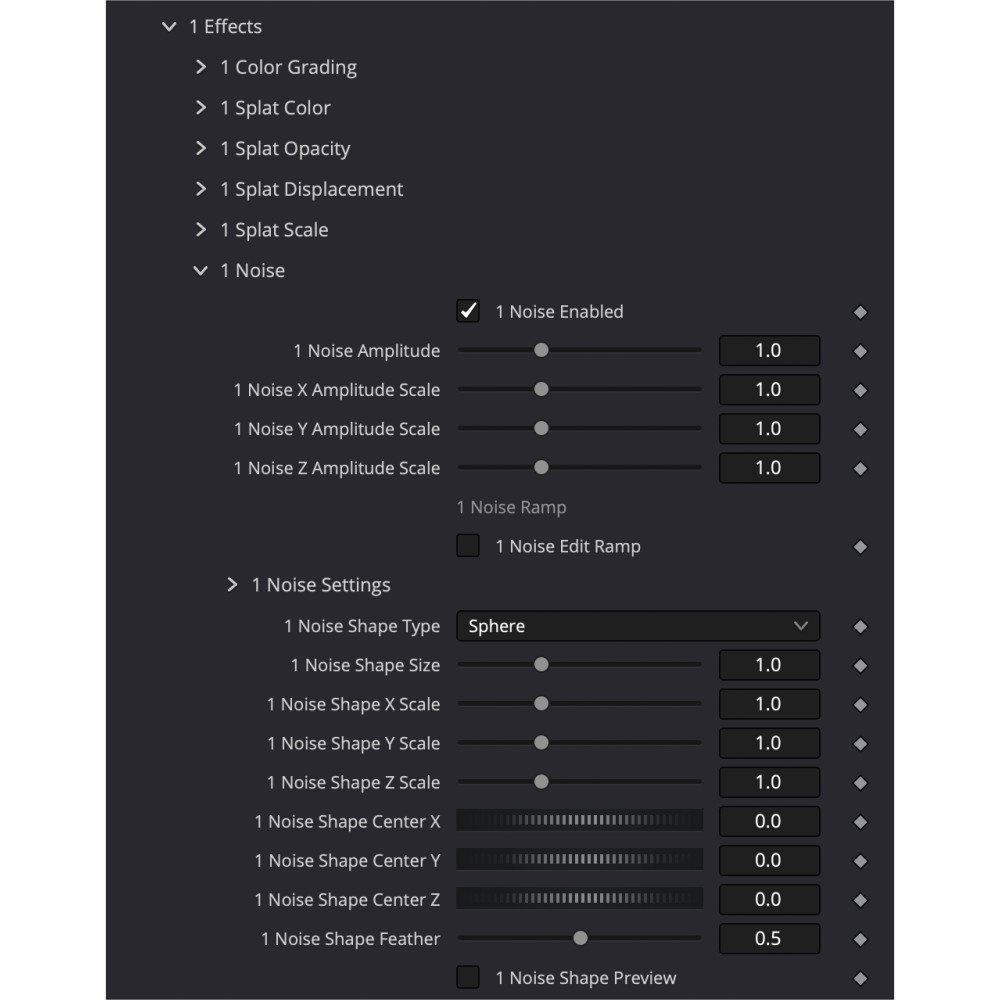Image resolution: width=1000 pixels, height=1000 pixels.
Task: Click the Noise Shape Center Z value field
Action: pyautogui.click(x=769, y=900)
